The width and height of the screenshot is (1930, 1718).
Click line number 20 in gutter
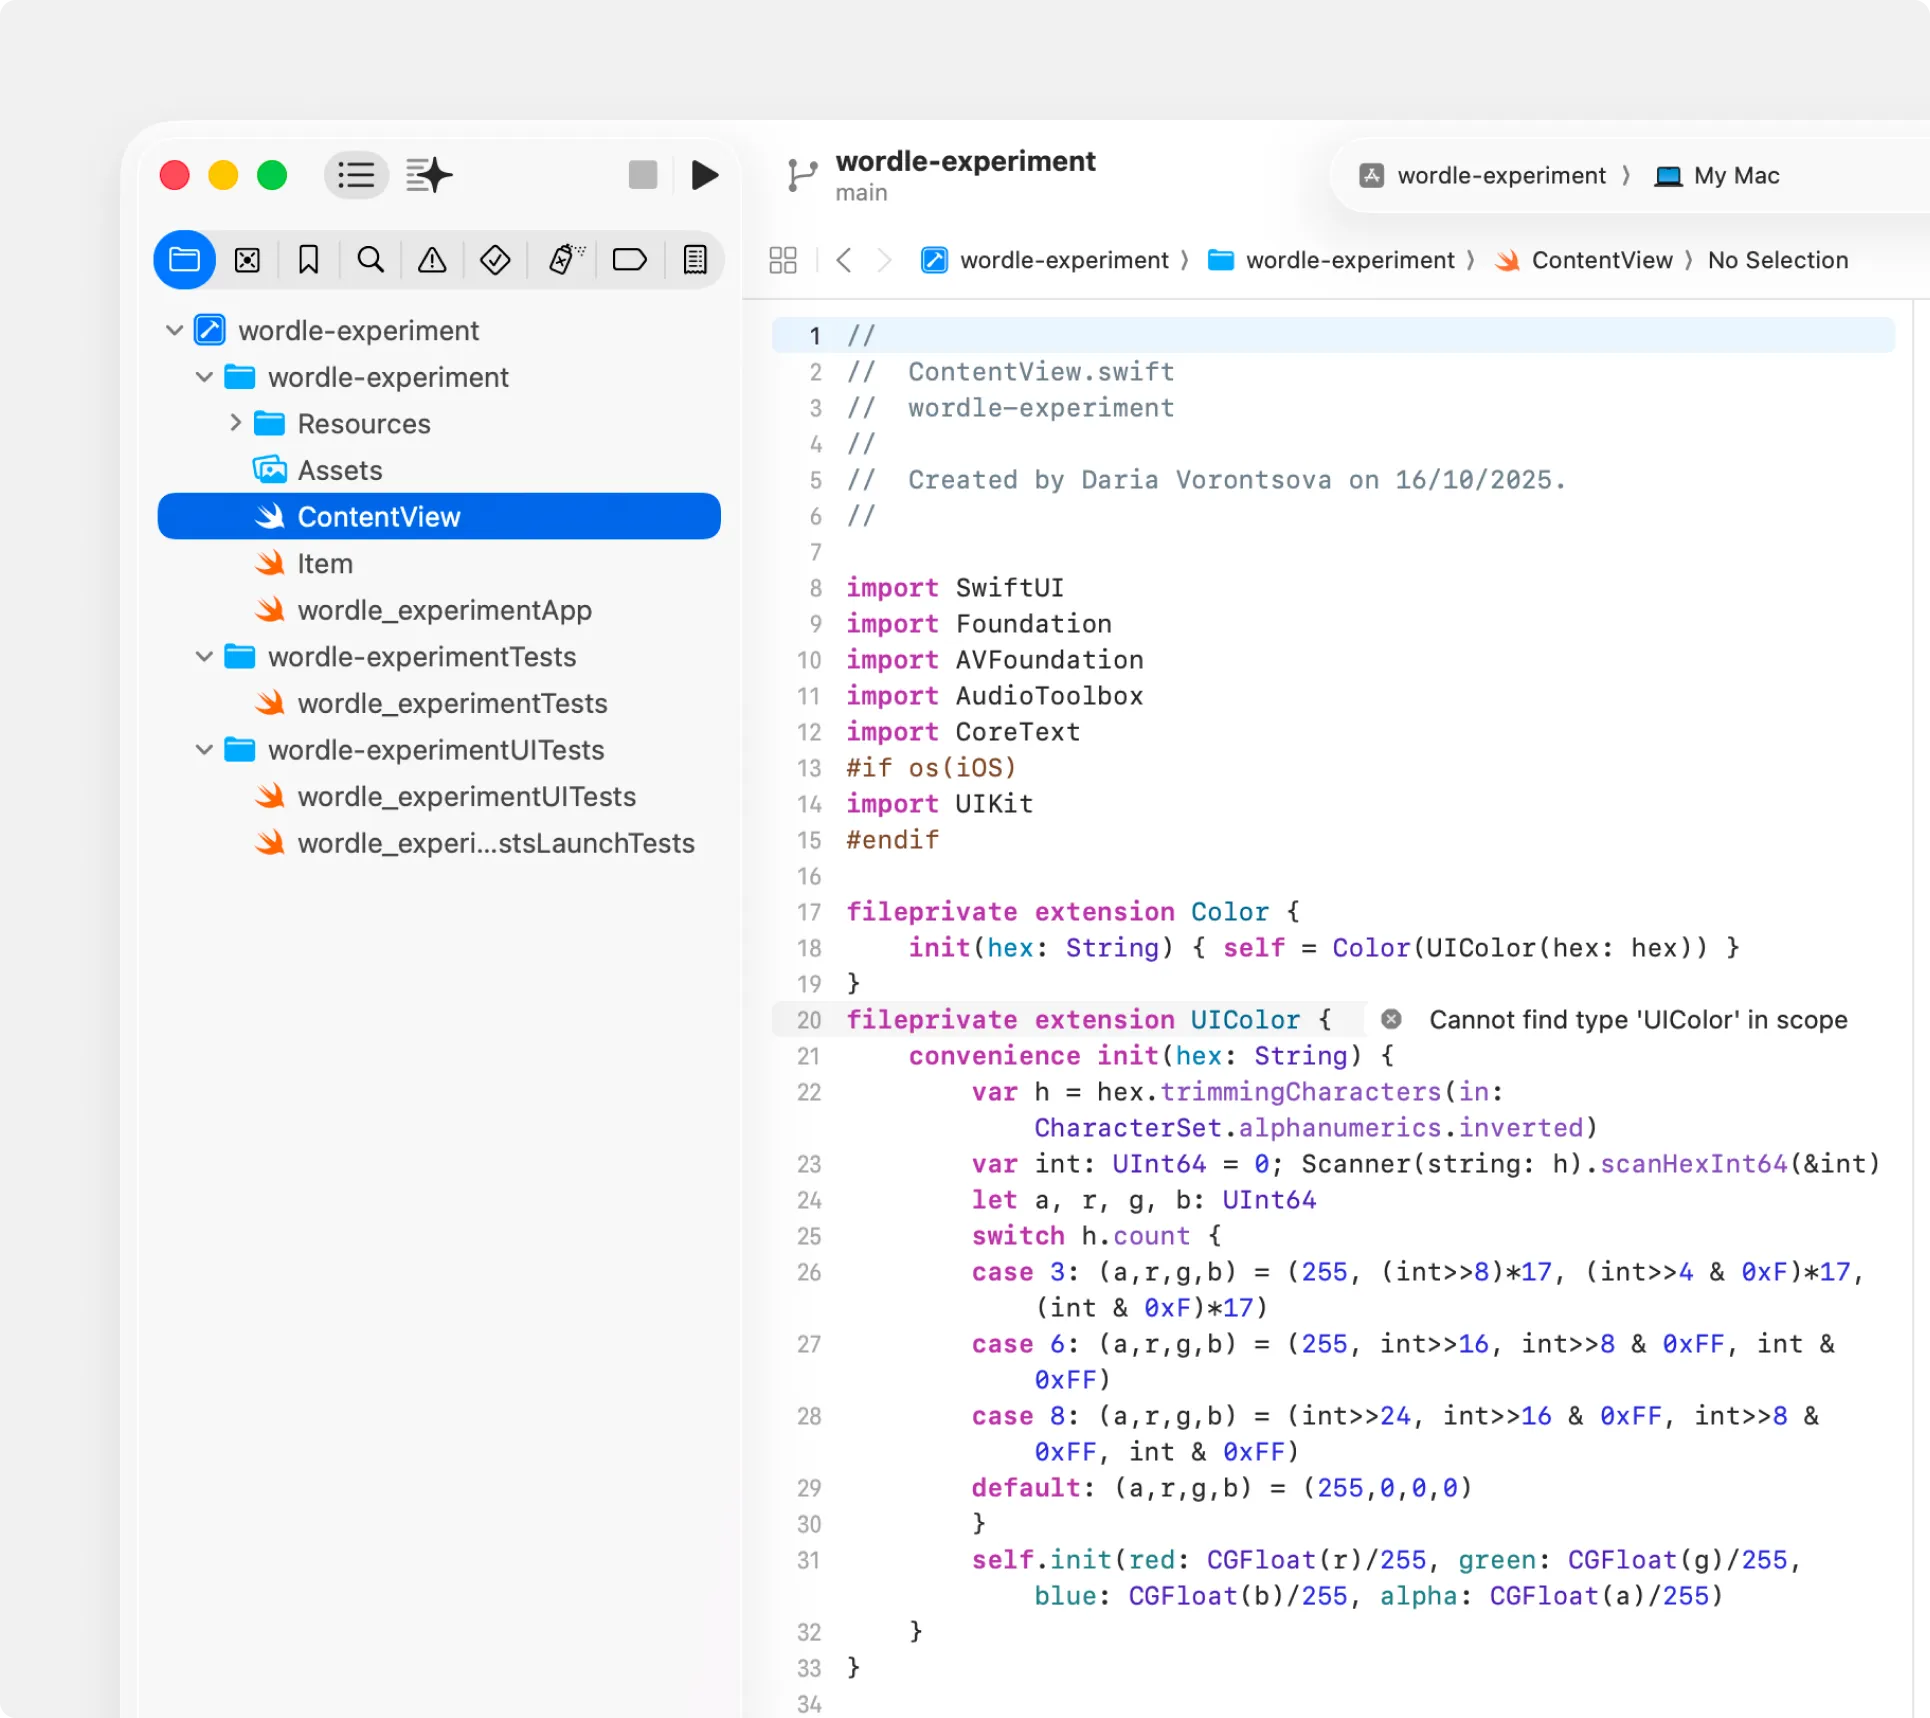[809, 1020]
